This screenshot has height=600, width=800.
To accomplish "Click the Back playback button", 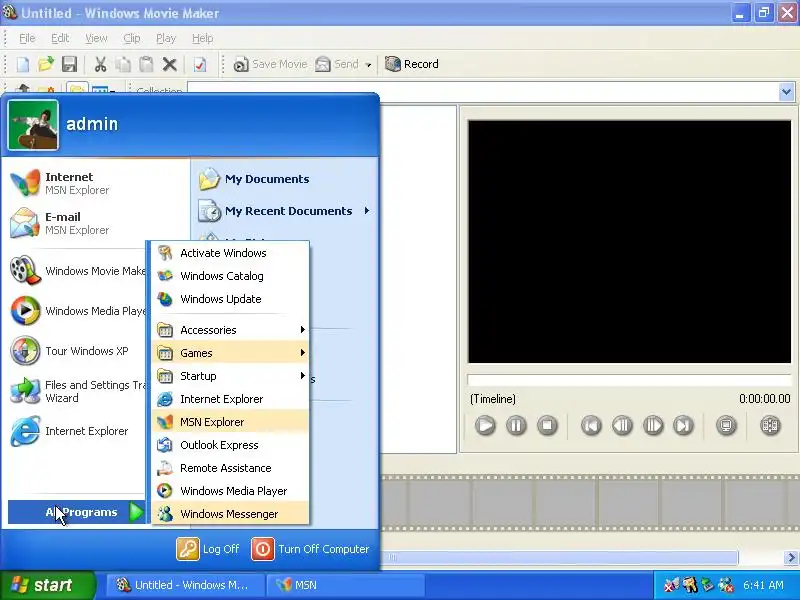I will pyautogui.click(x=591, y=425).
